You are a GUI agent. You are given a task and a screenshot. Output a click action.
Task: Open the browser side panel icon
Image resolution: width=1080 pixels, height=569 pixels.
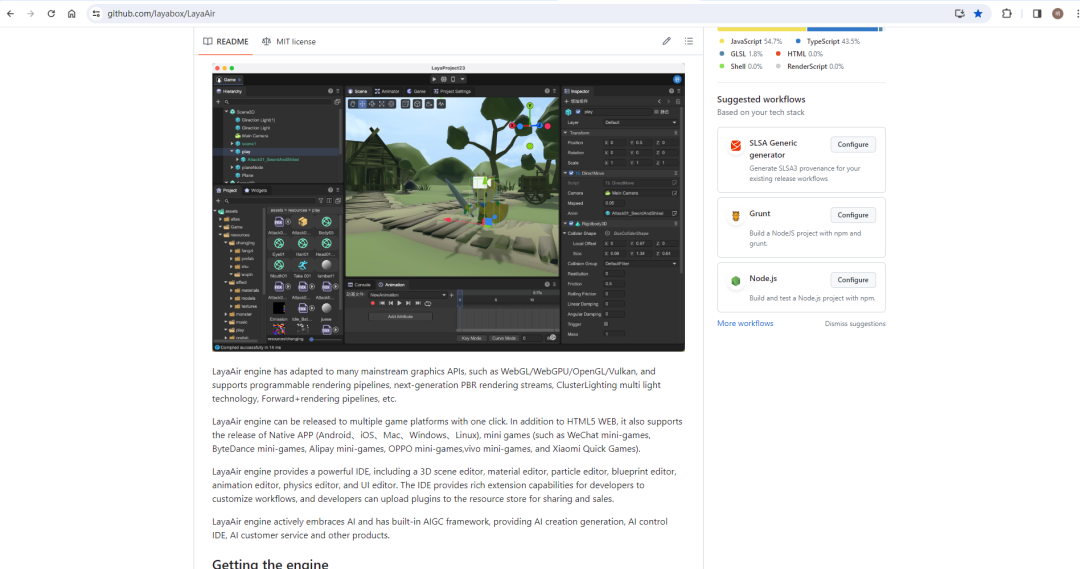pos(1037,14)
